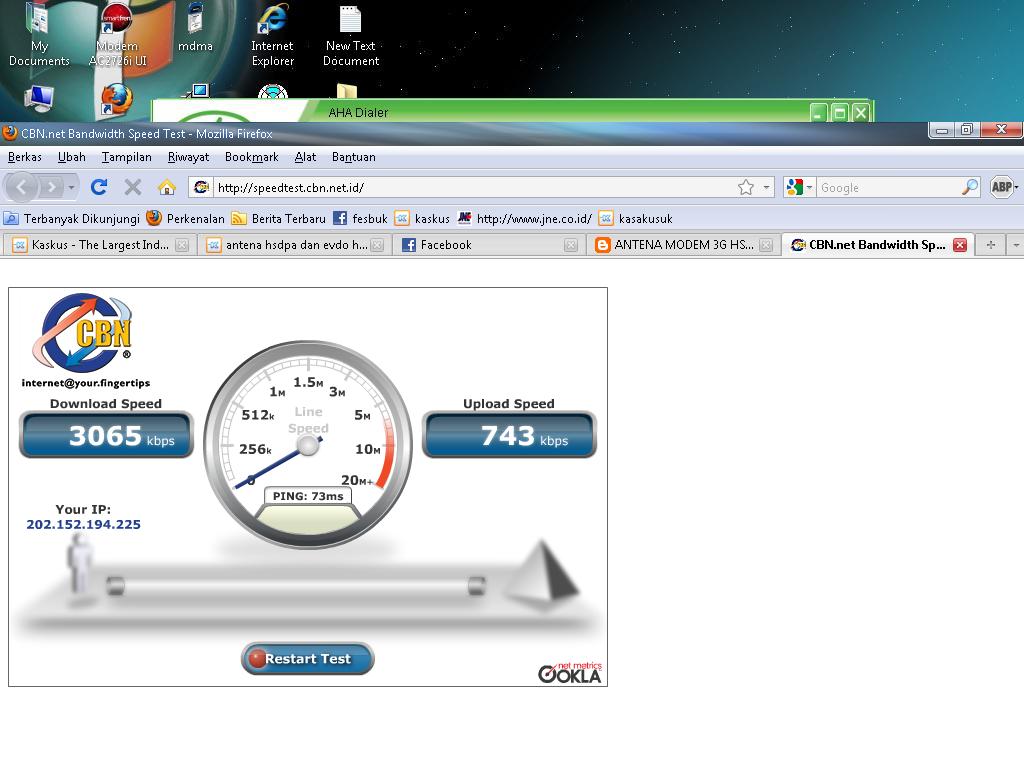Go to the home page icon
1024x768 pixels.
coord(167,187)
